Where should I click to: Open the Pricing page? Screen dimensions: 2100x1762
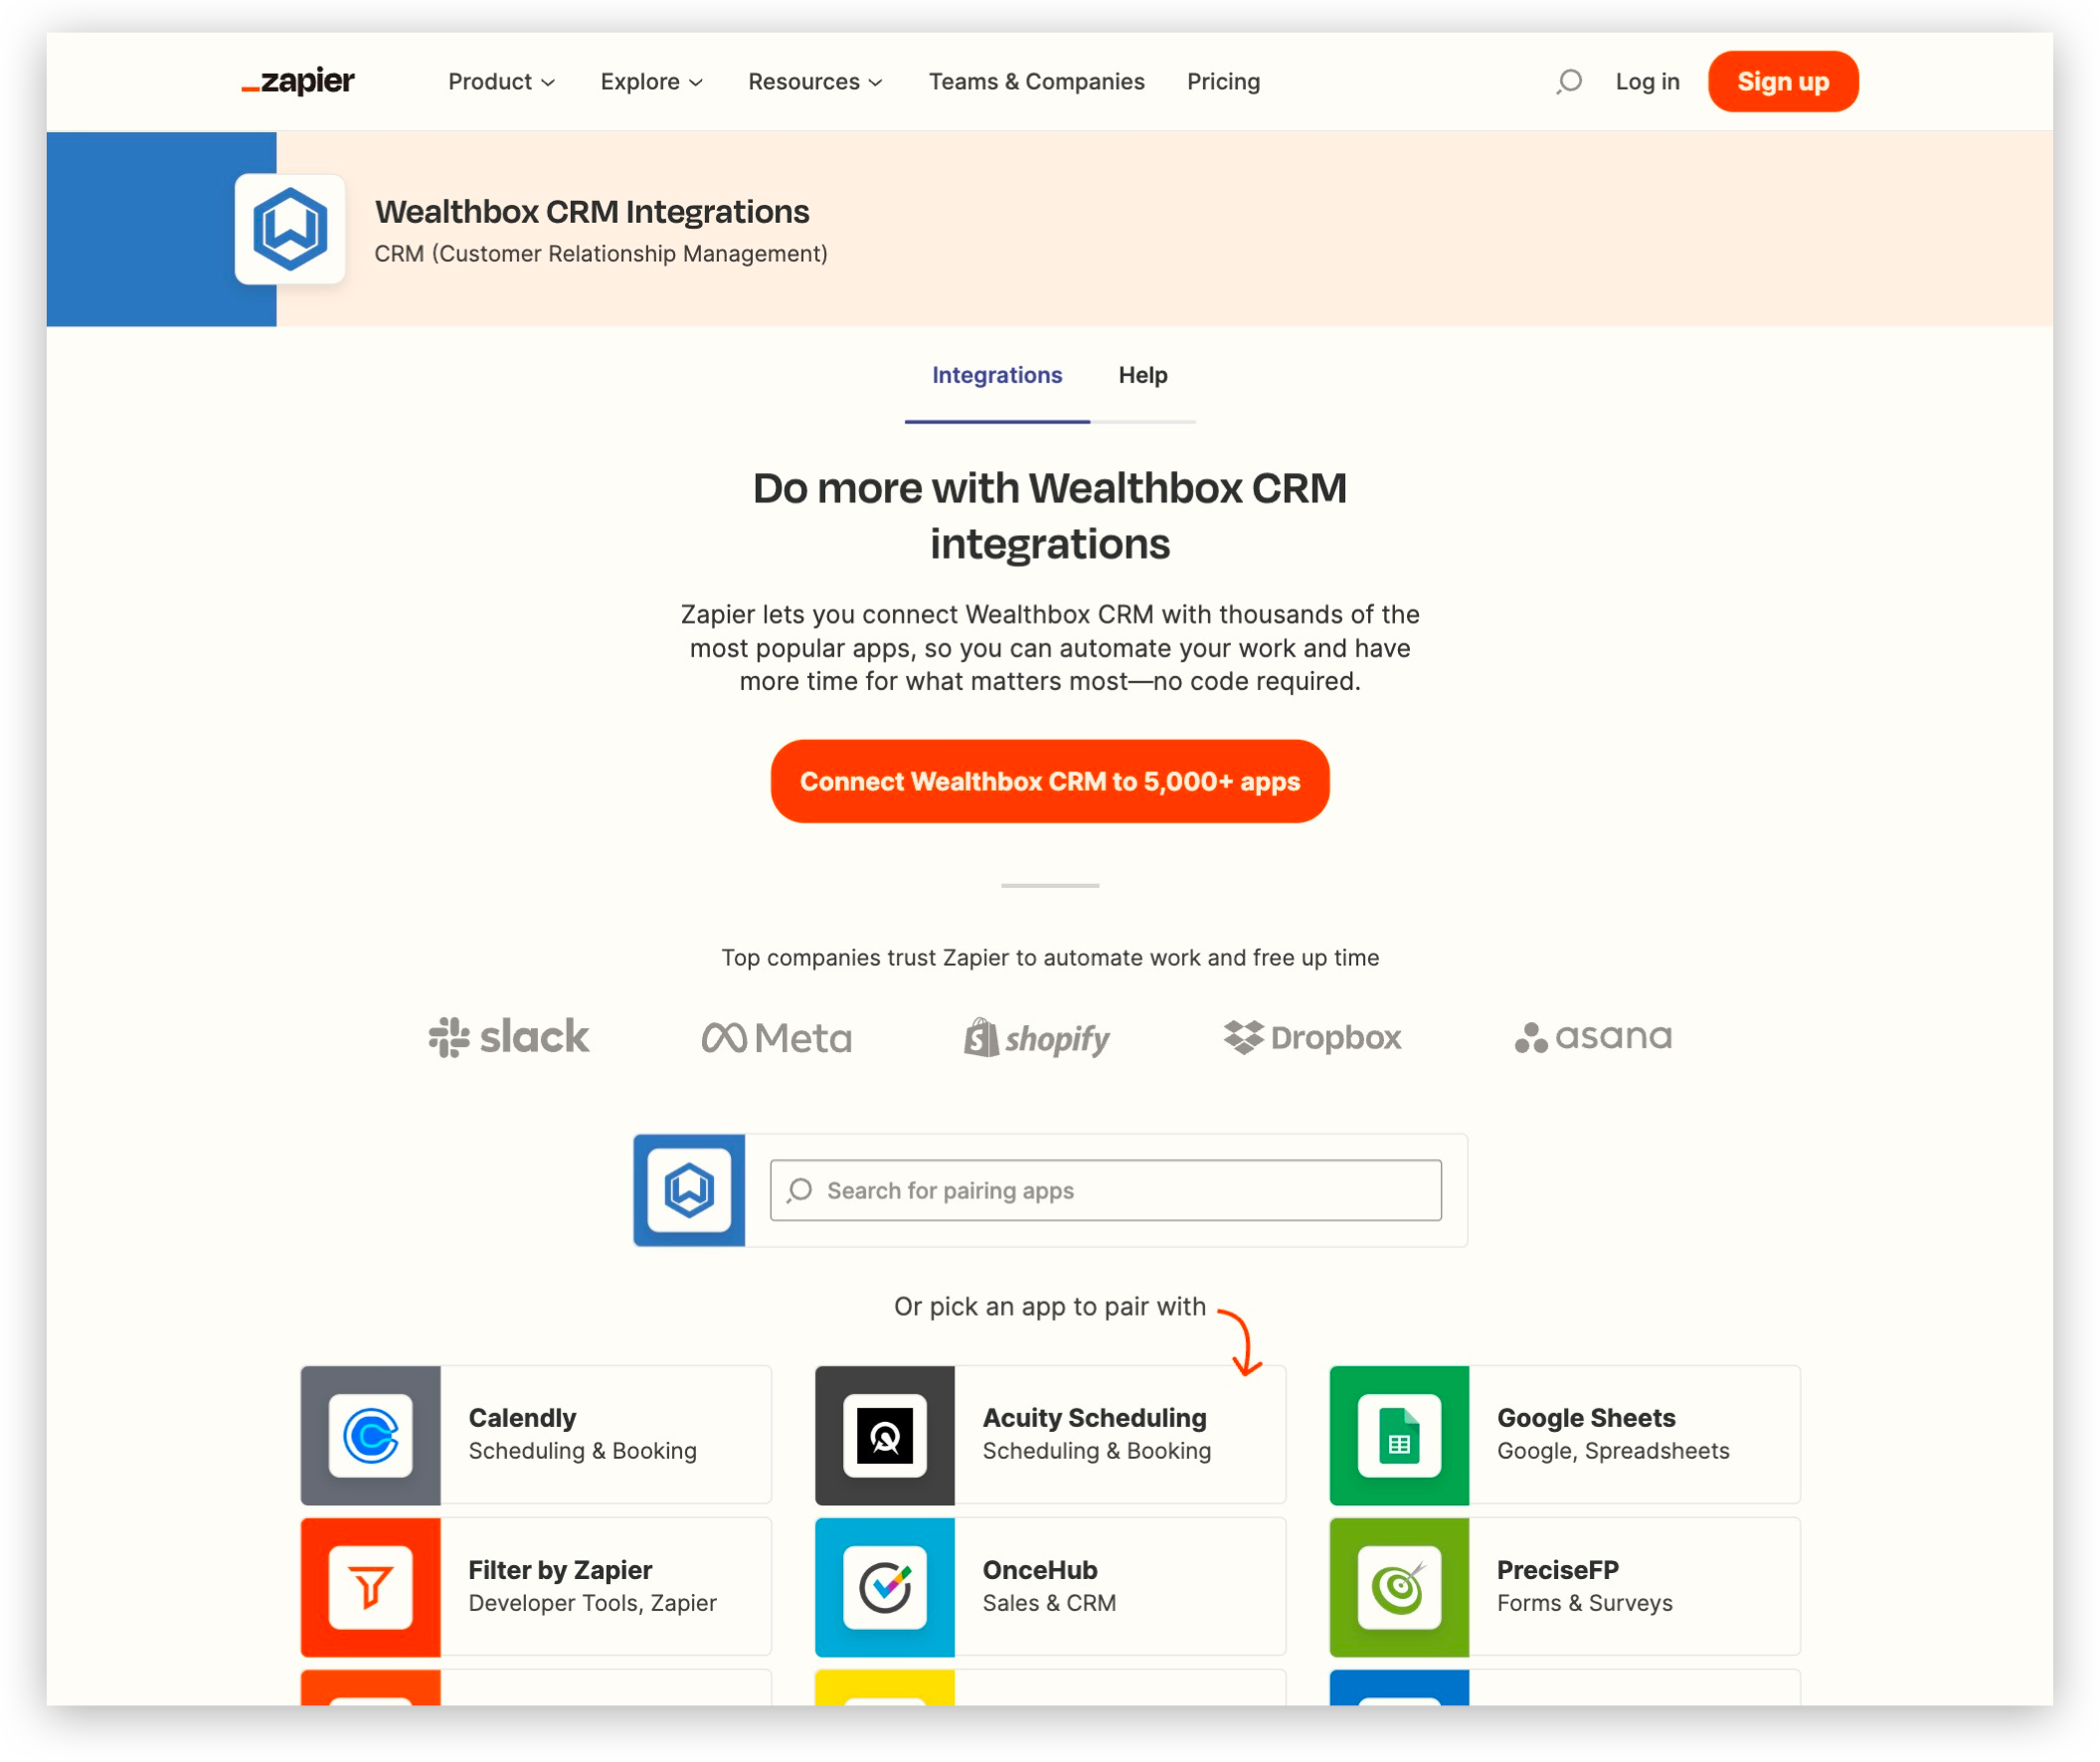click(x=1223, y=81)
